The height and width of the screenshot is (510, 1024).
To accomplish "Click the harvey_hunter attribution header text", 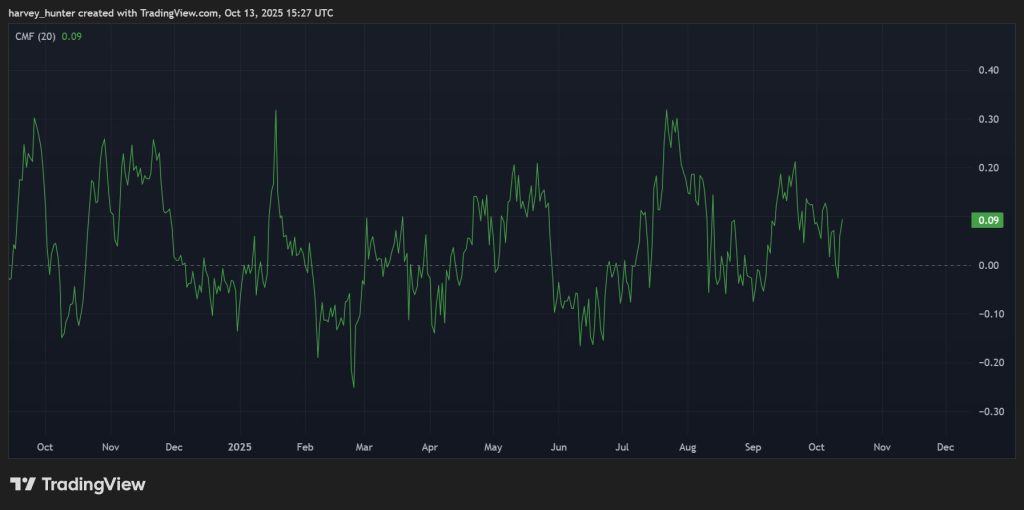I will 170,12.
